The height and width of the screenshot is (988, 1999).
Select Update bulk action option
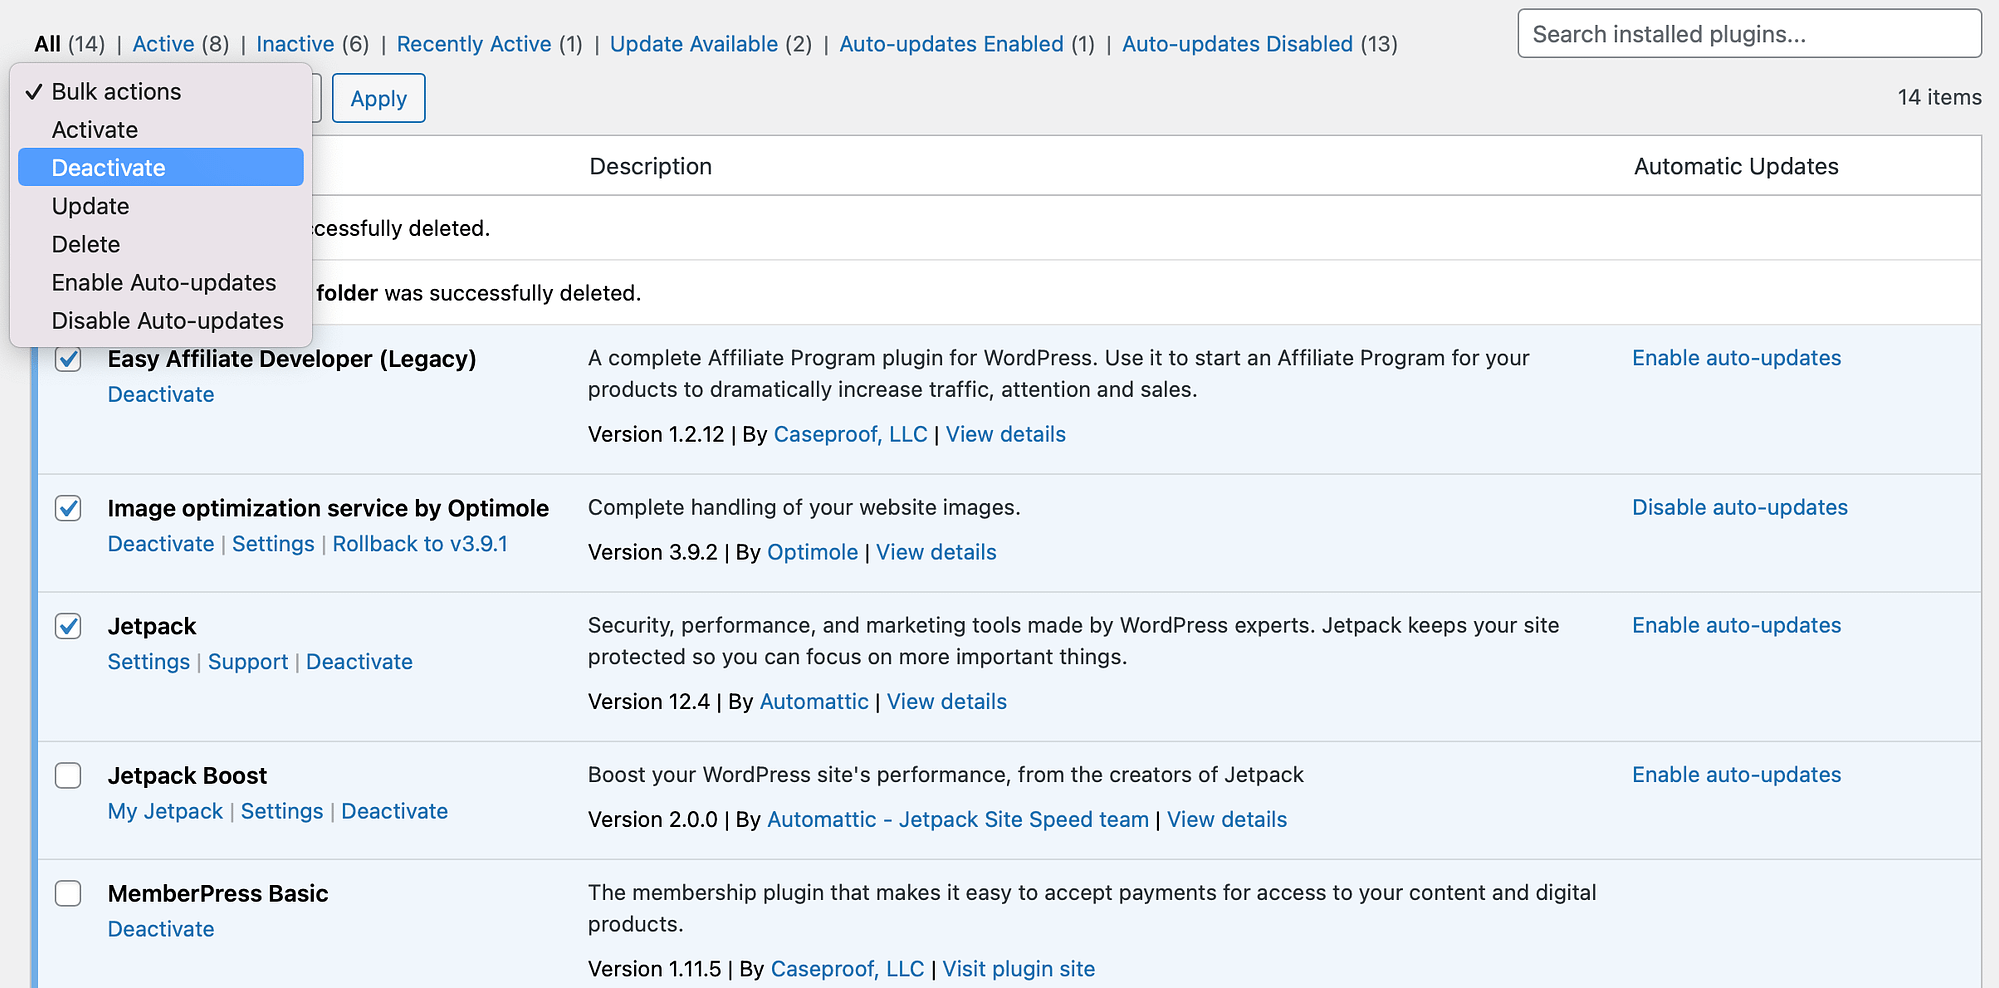[160, 206]
